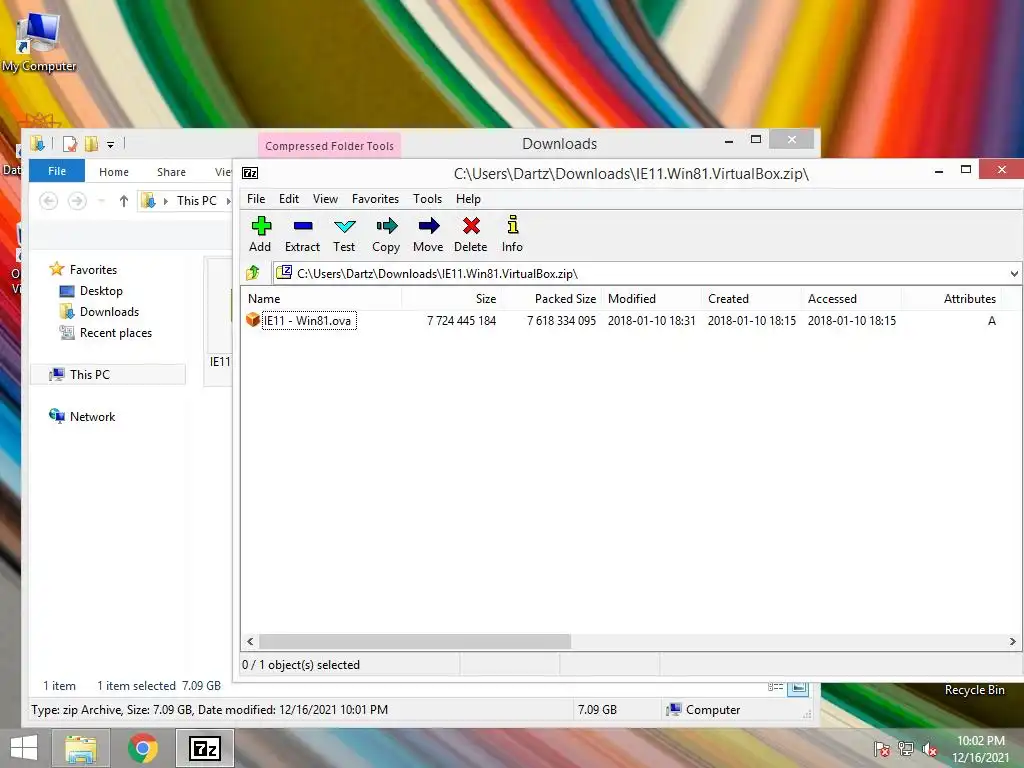Viewport: 1024px width, 768px height.
Task: Select Network in the navigation pane
Action: click(x=92, y=417)
